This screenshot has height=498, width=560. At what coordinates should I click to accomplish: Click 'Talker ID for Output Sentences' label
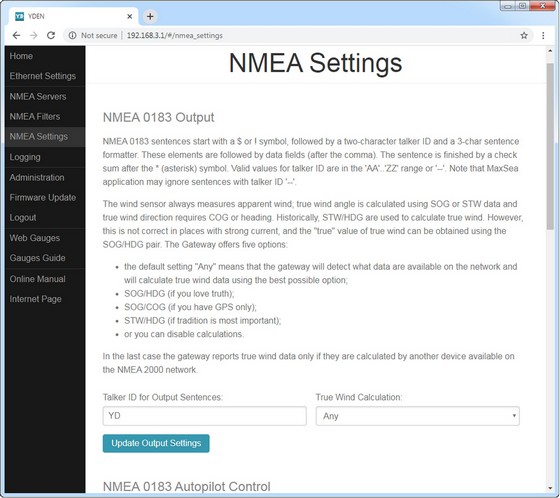click(162, 397)
